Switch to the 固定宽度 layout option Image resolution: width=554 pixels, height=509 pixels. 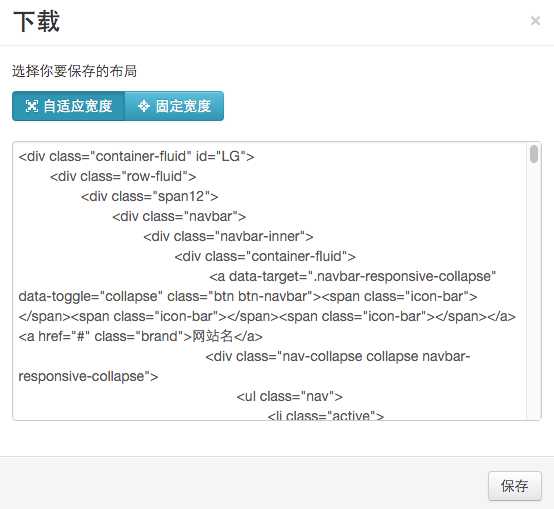click(174, 106)
